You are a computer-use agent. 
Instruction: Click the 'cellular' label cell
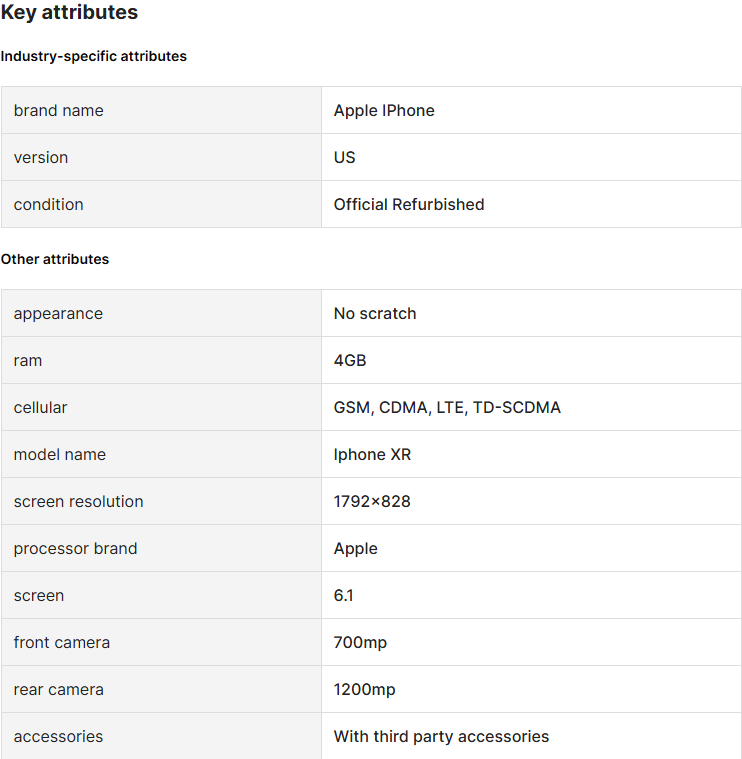161,407
